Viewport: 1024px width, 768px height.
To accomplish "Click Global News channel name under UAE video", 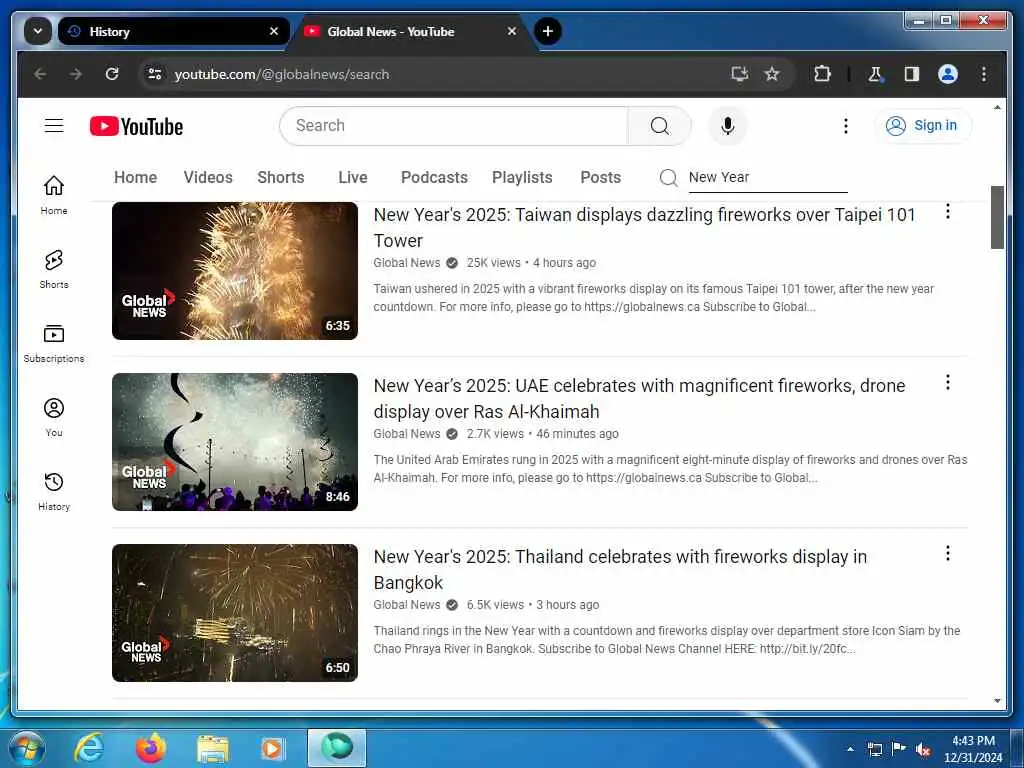I will click(406, 434).
